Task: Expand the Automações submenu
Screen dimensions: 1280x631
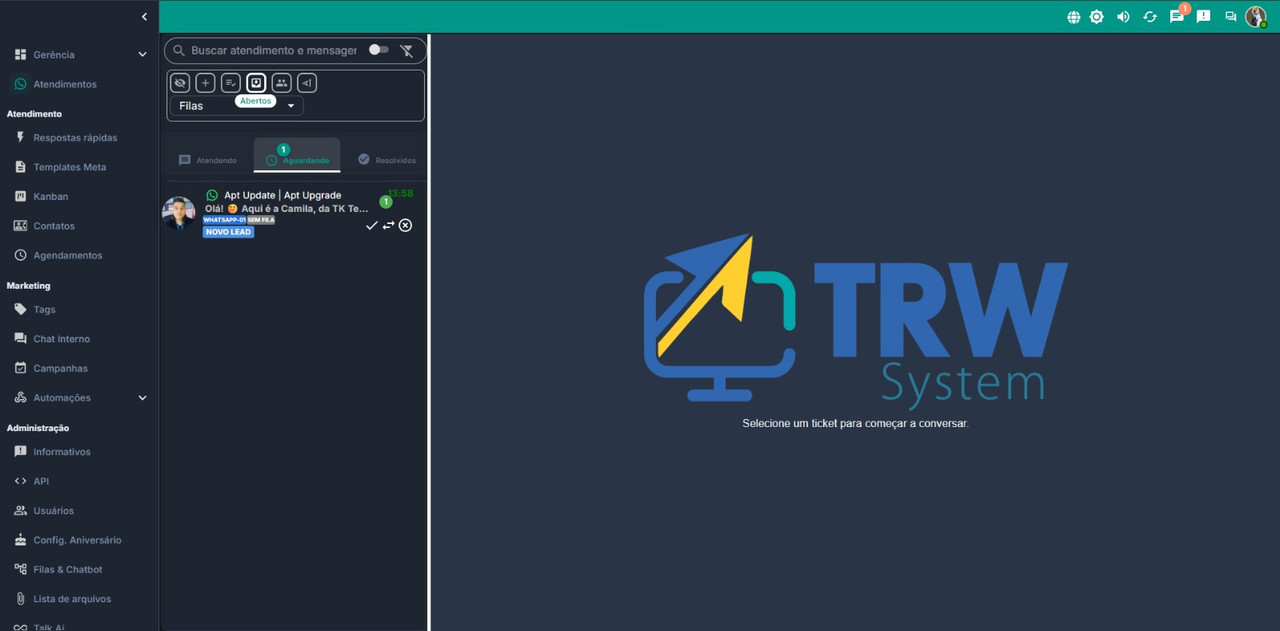Action: click(x=79, y=398)
